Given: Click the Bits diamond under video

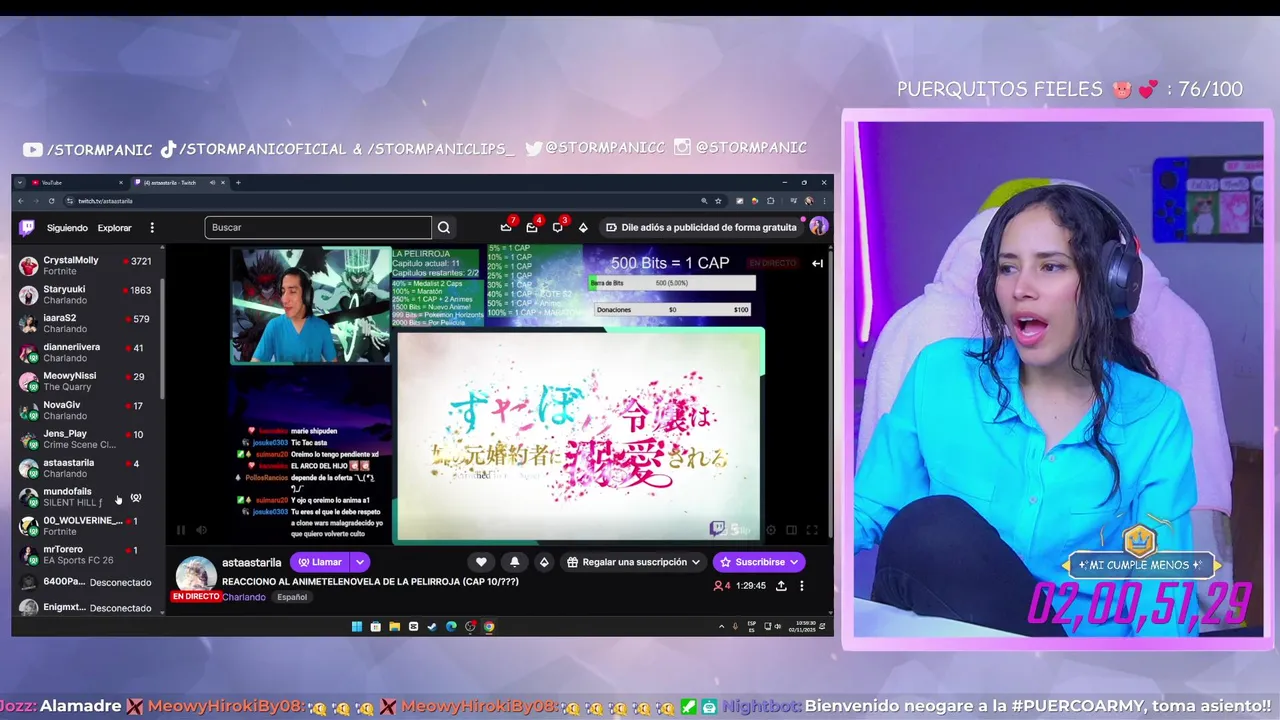Looking at the screenshot, I should pos(544,562).
